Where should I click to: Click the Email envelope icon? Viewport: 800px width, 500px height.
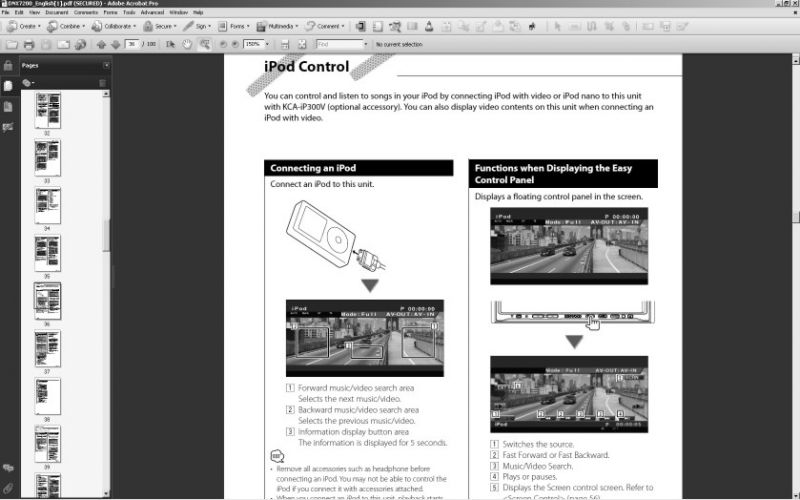(63, 44)
